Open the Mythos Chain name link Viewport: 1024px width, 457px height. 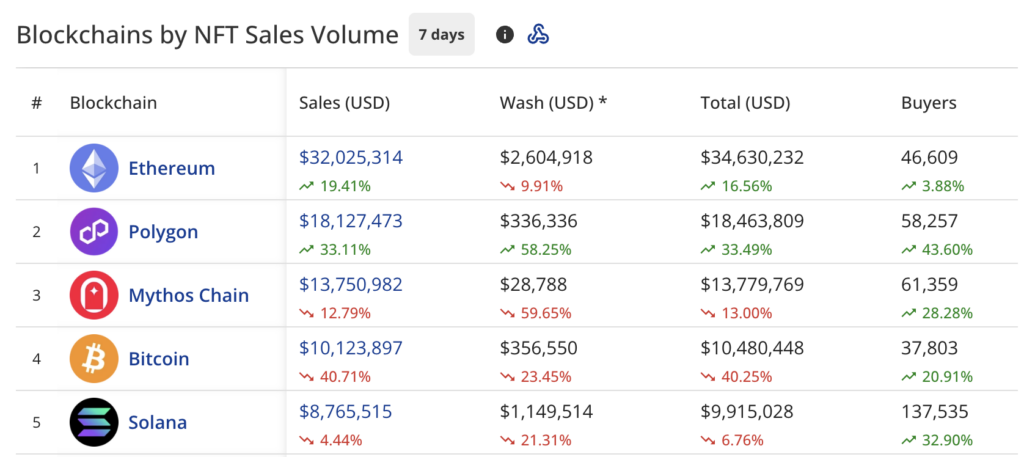pyautogui.click(x=188, y=295)
